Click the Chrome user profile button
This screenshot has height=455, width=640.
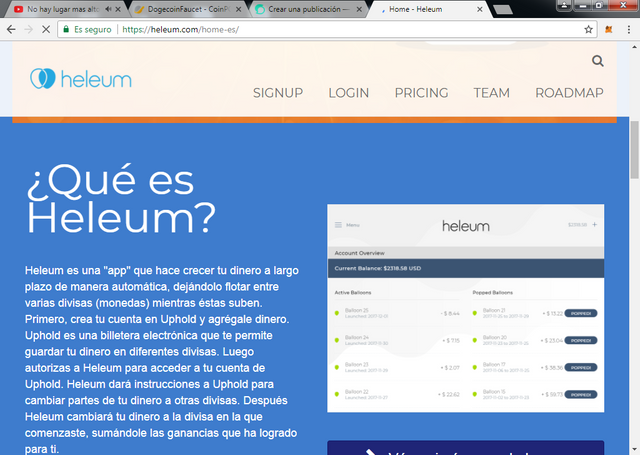tap(564, 5)
